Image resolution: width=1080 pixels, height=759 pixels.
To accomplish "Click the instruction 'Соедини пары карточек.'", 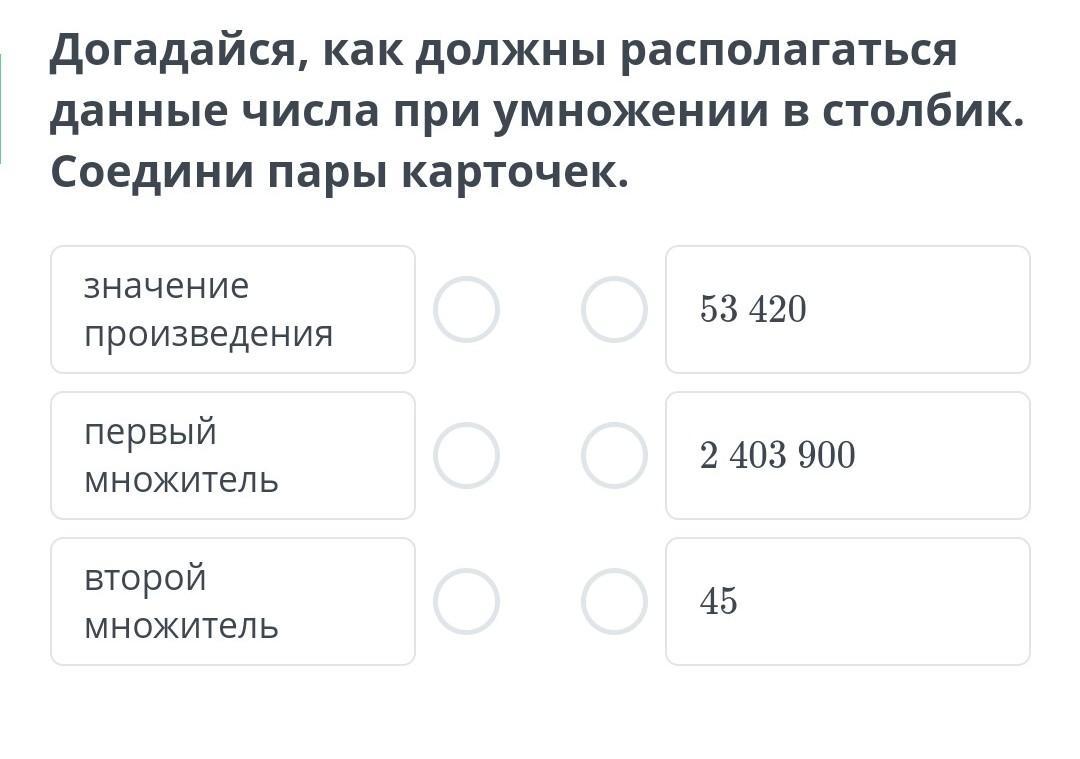I will 340,173.
